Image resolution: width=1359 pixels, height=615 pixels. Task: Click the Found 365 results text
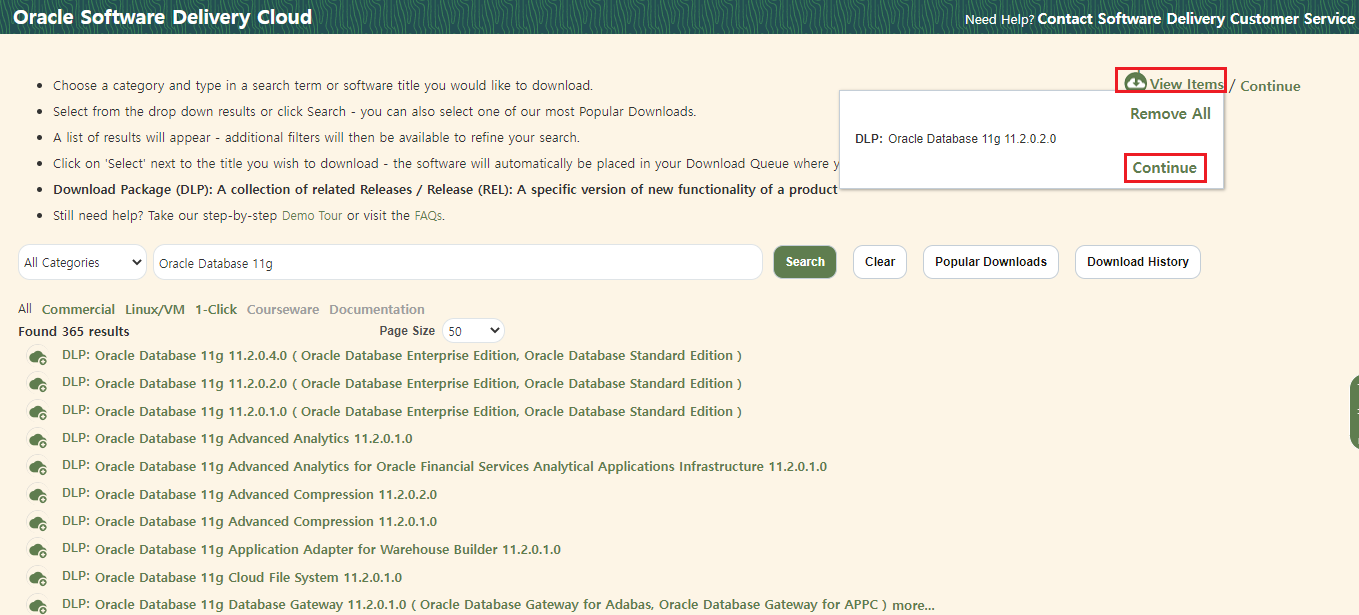tap(74, 331)
